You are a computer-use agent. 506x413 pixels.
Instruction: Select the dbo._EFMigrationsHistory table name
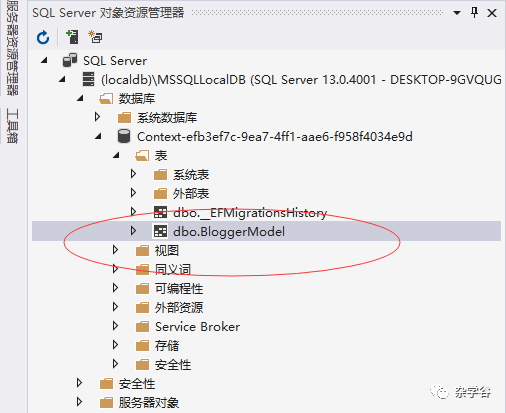point(250,213)
